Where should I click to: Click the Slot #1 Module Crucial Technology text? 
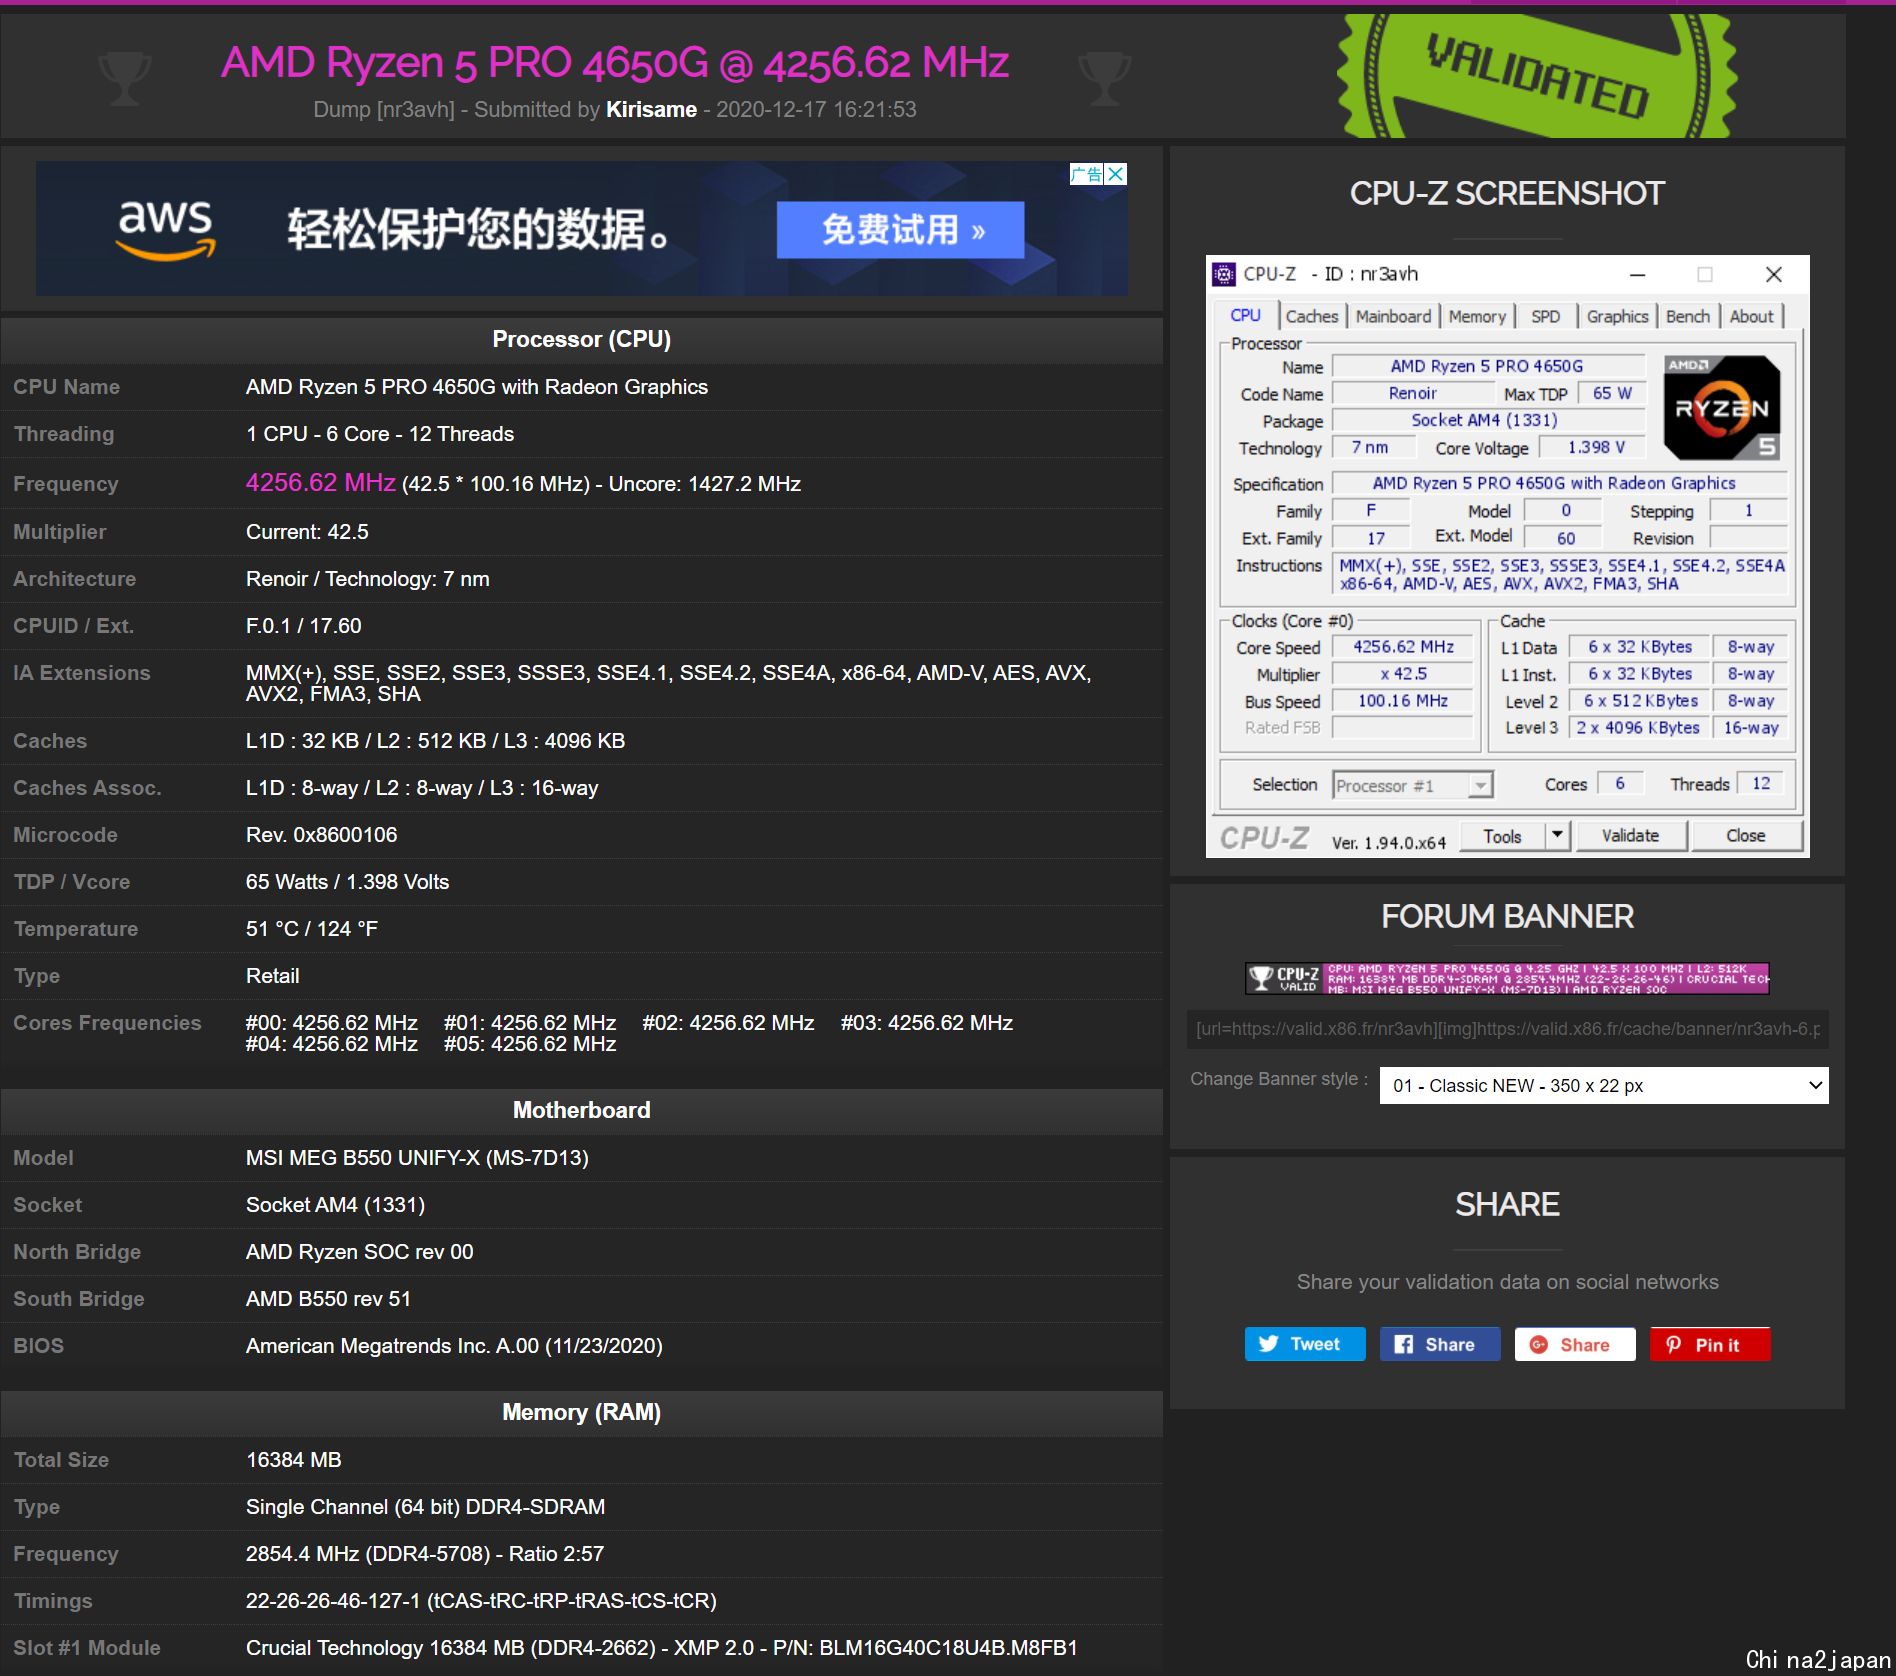pyautogui.click(x=661, y=1648)
